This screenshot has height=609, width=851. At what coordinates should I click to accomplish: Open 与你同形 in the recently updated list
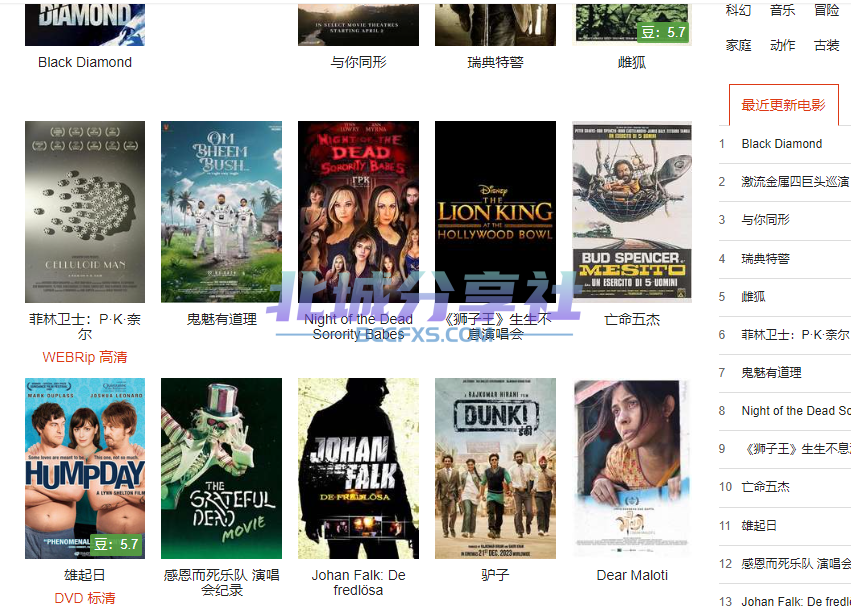(x=765, y=220)
